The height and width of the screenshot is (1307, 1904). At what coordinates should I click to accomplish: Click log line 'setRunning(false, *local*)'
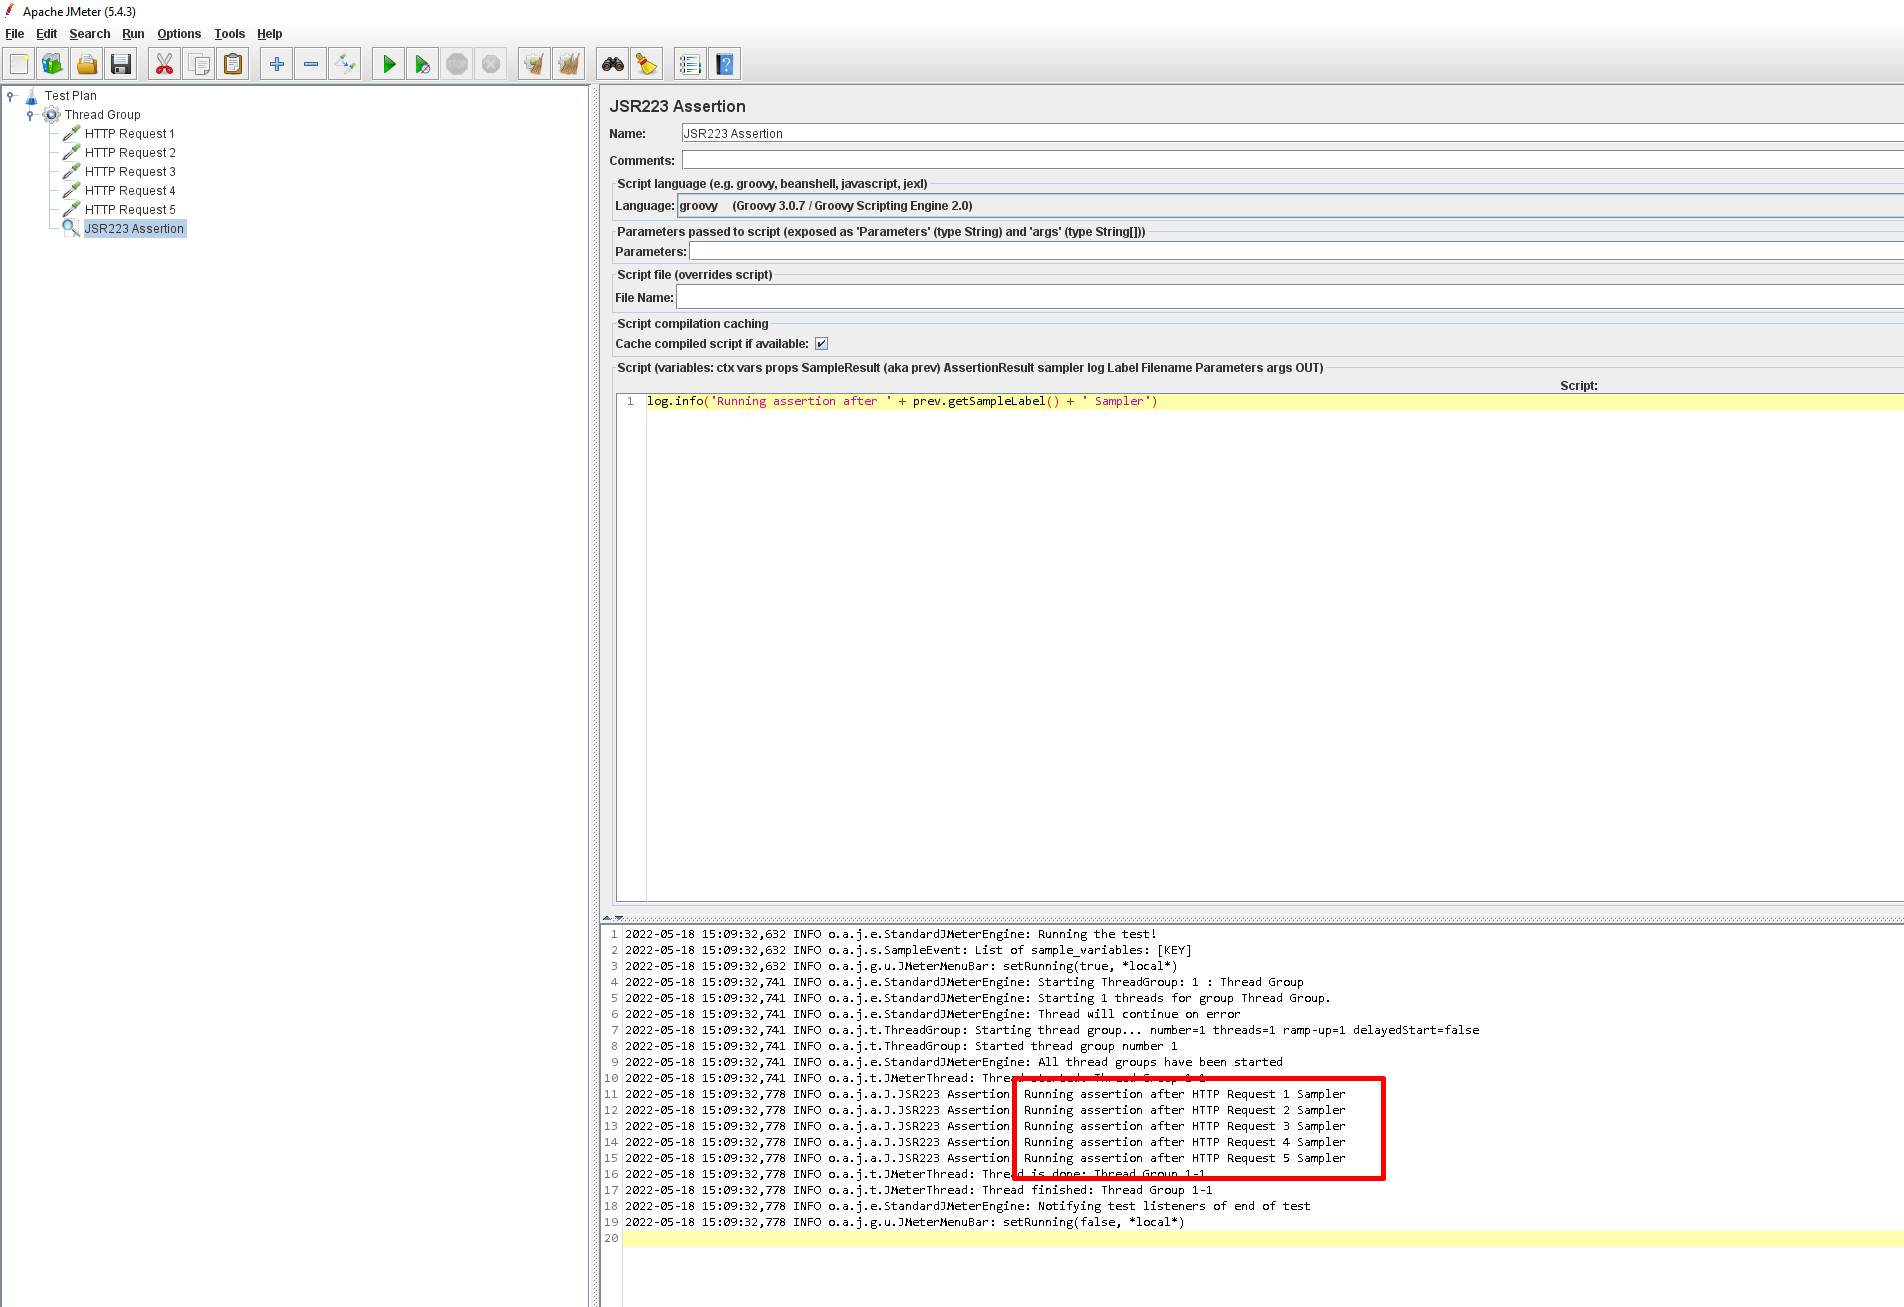click(x=904, y=1223)
